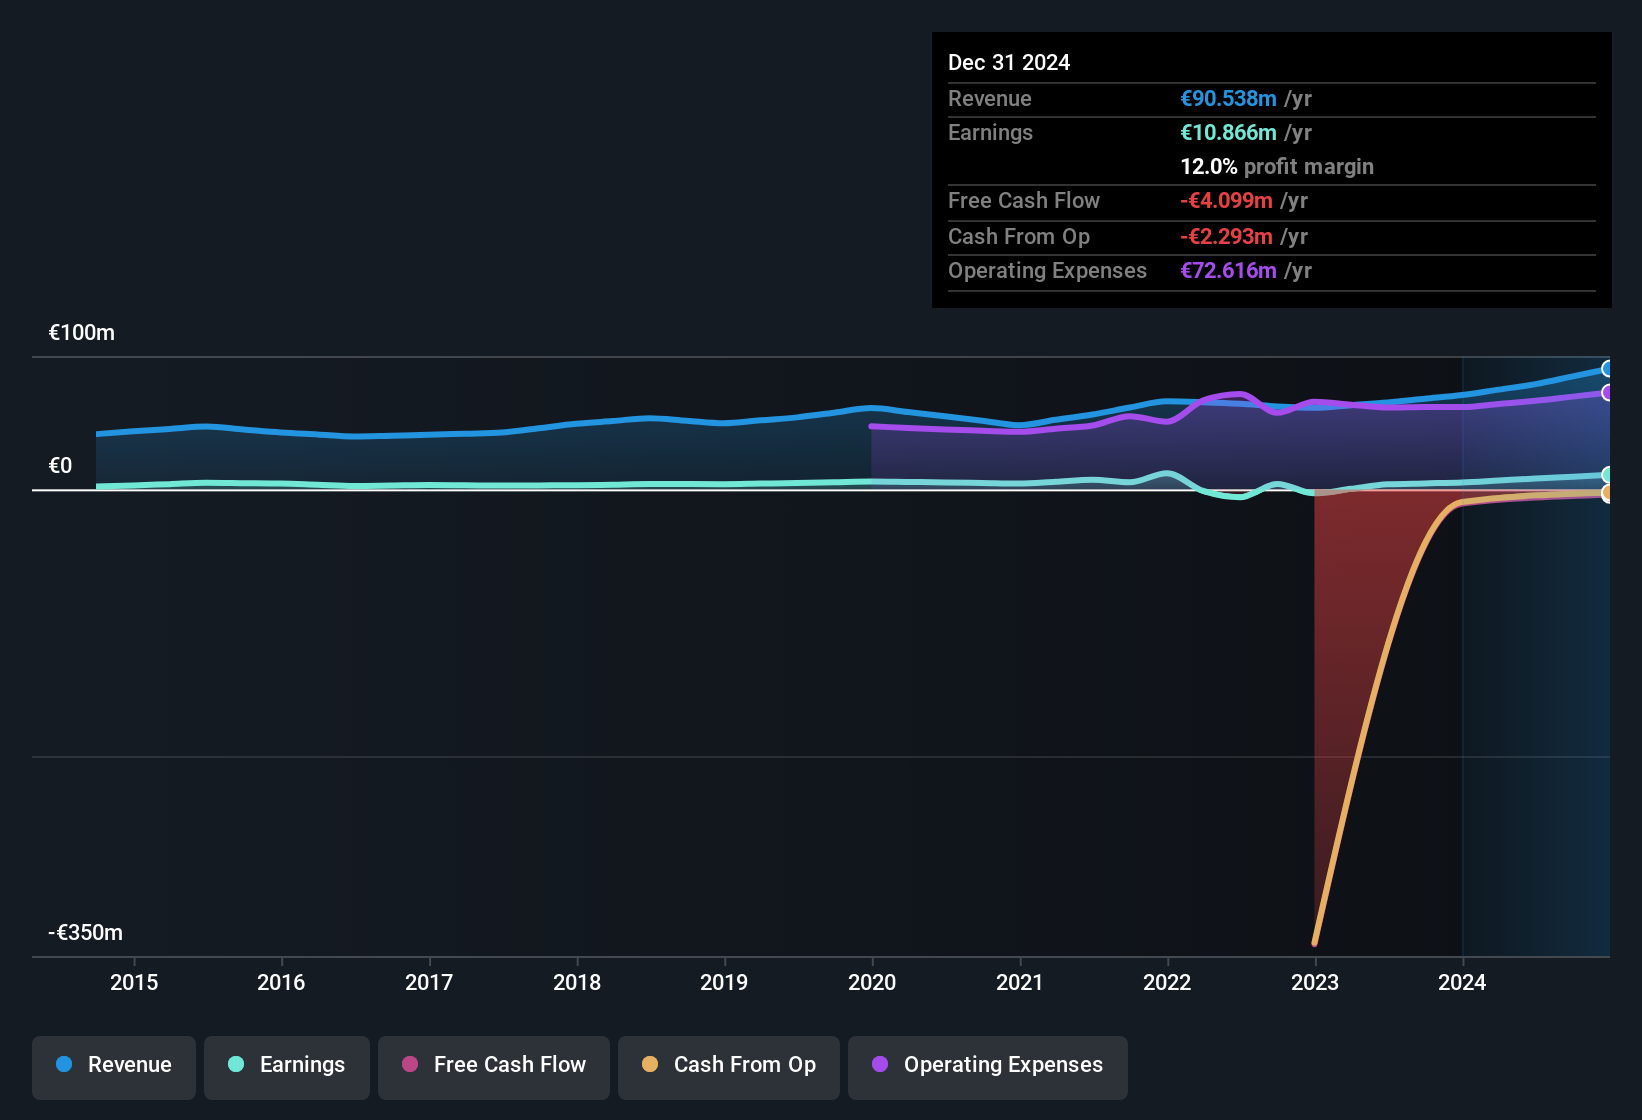
Task: Click the 12.0% profit margin text
Action: 1277,166
